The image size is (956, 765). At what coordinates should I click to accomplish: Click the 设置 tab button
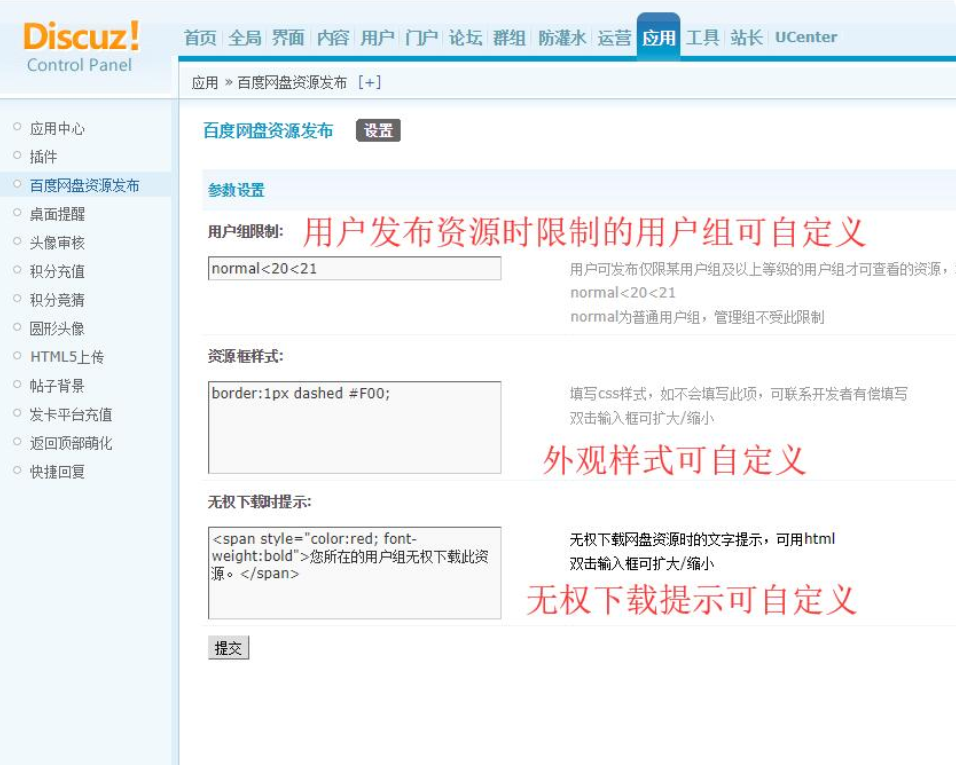(x=378, y=130)
